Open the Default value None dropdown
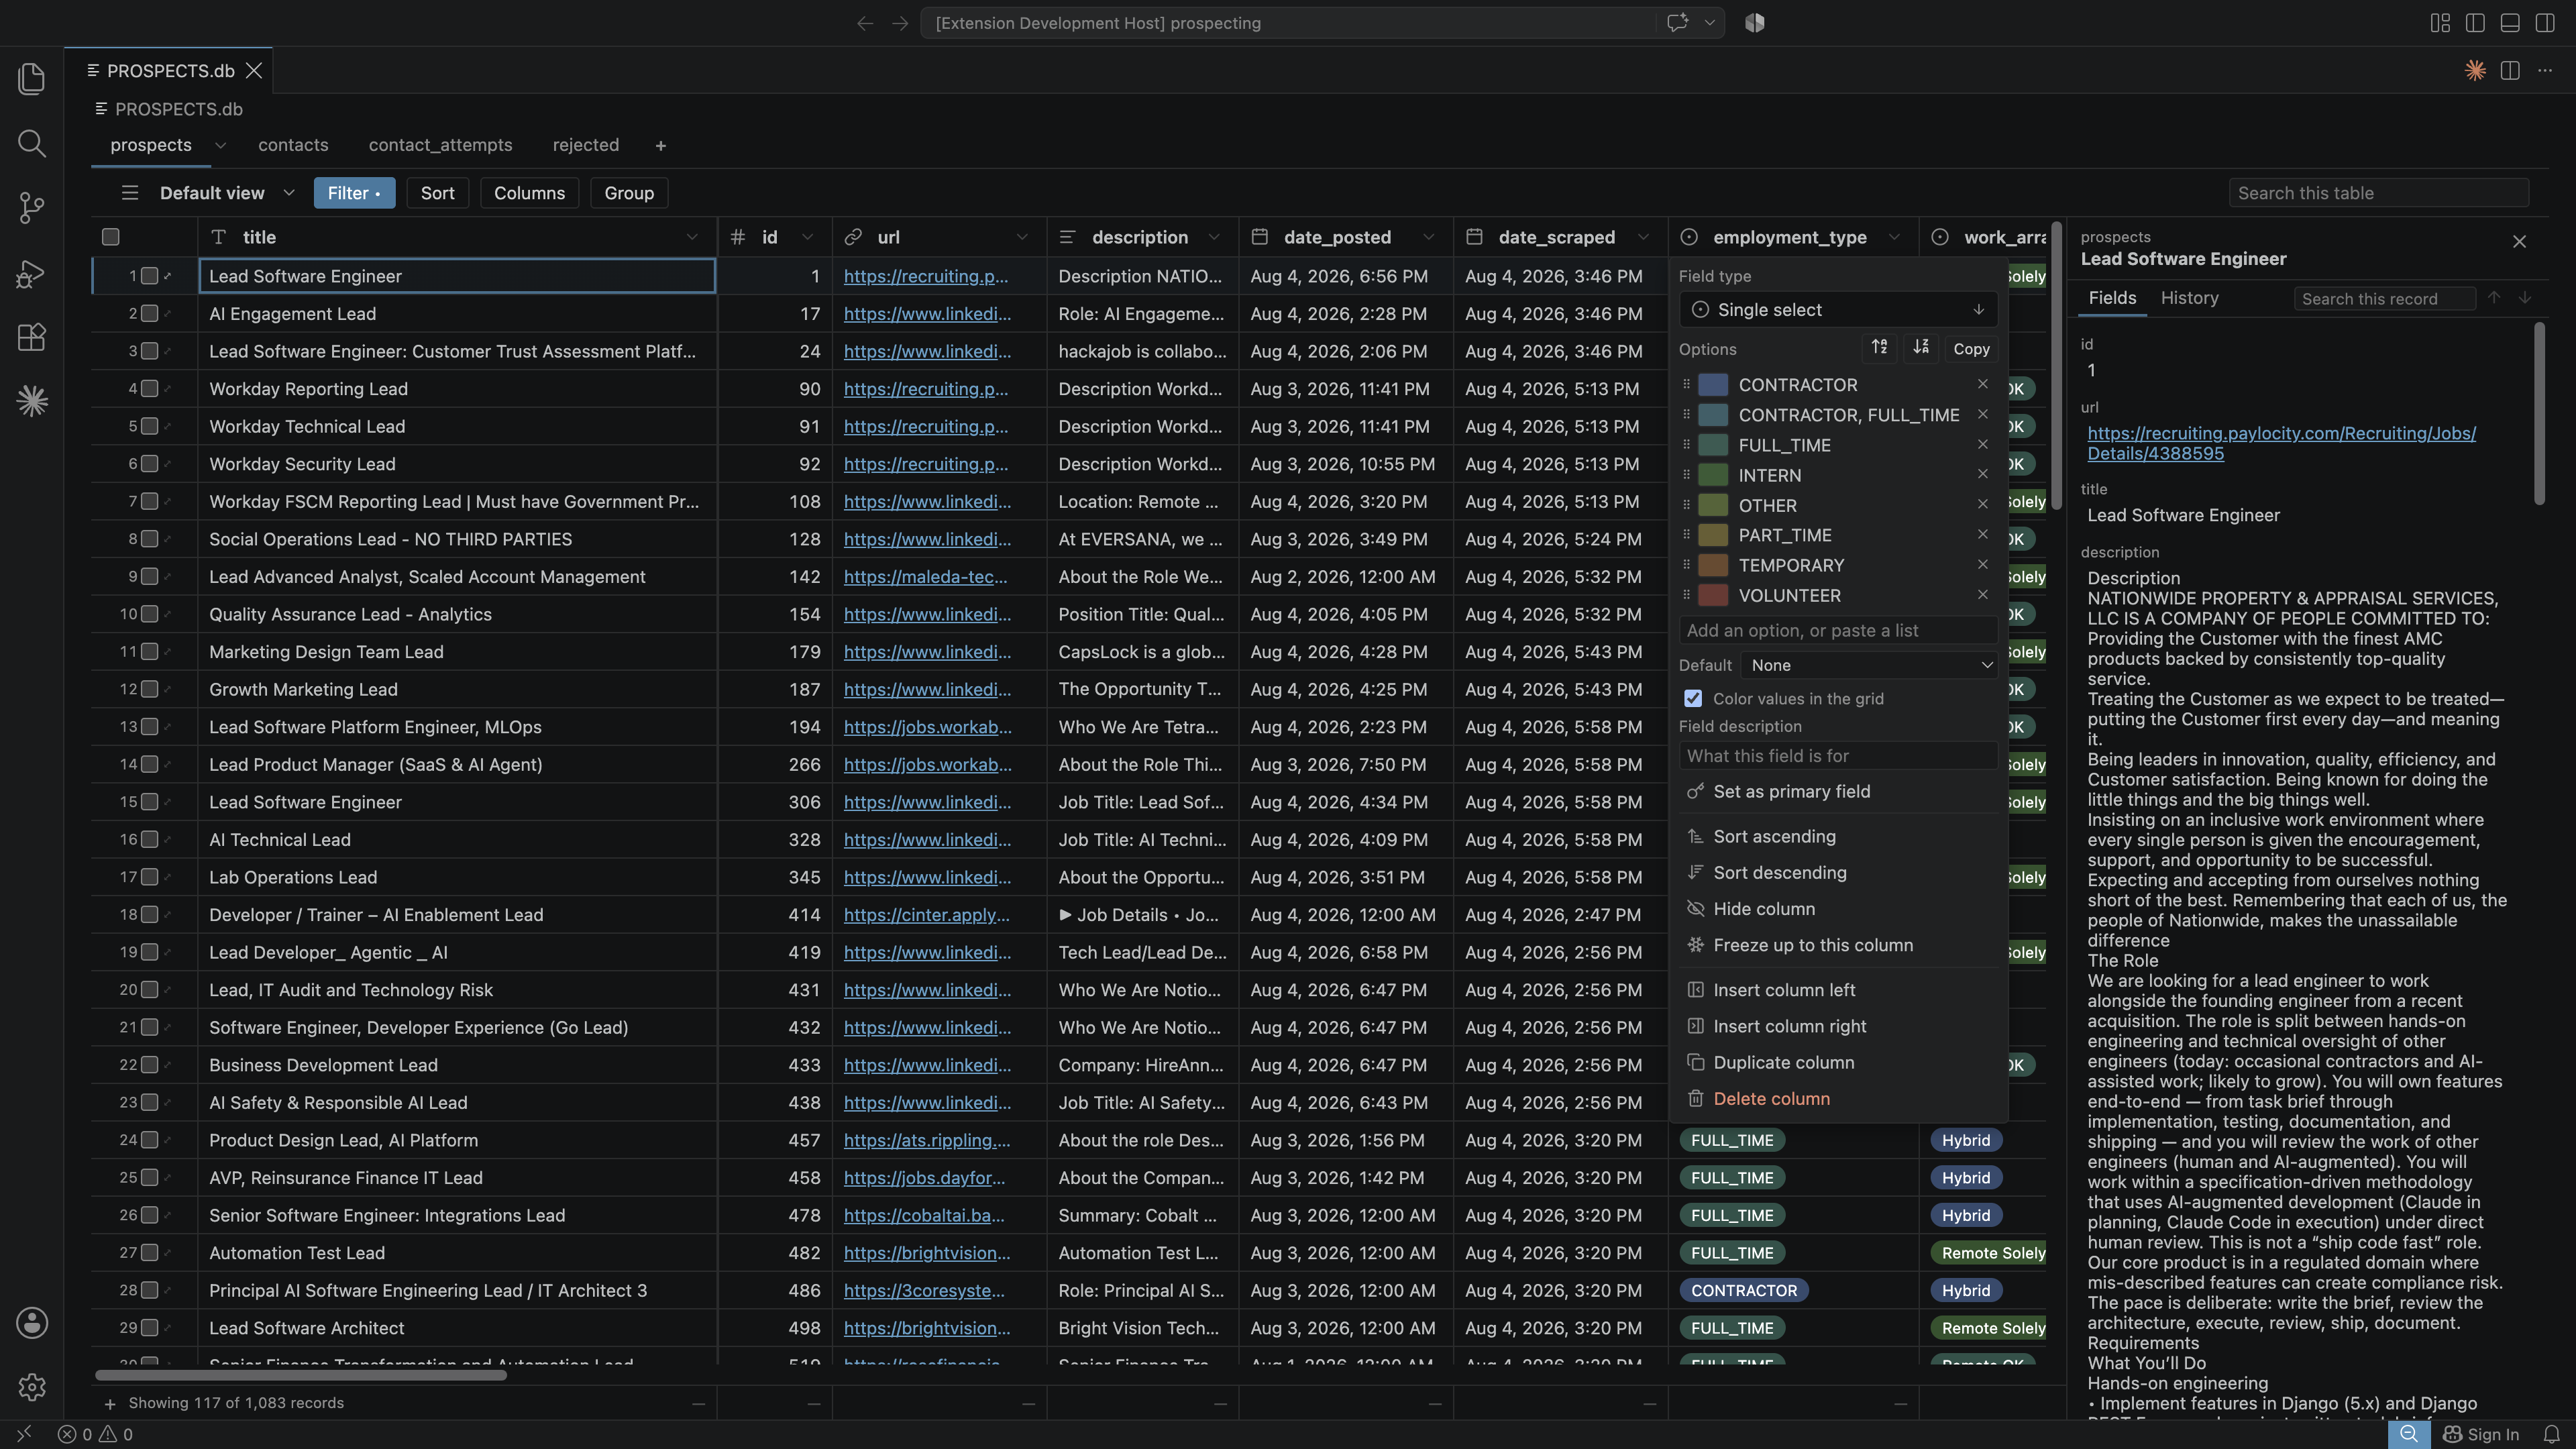Image resolution: width=2576 pixels, height=1449 pixels. click(1869, 665)
